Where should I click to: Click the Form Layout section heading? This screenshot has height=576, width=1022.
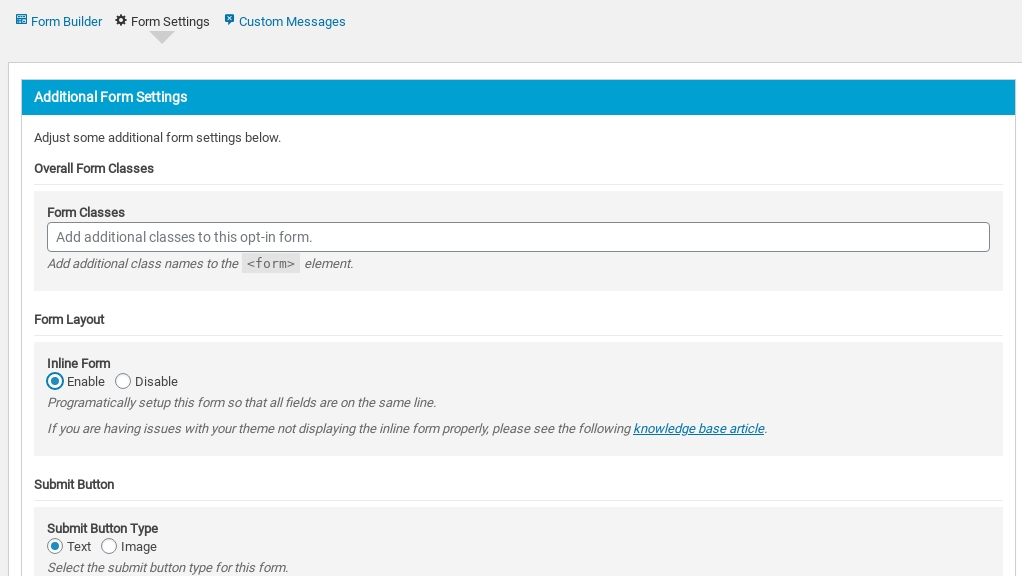(x=69, y=319)
